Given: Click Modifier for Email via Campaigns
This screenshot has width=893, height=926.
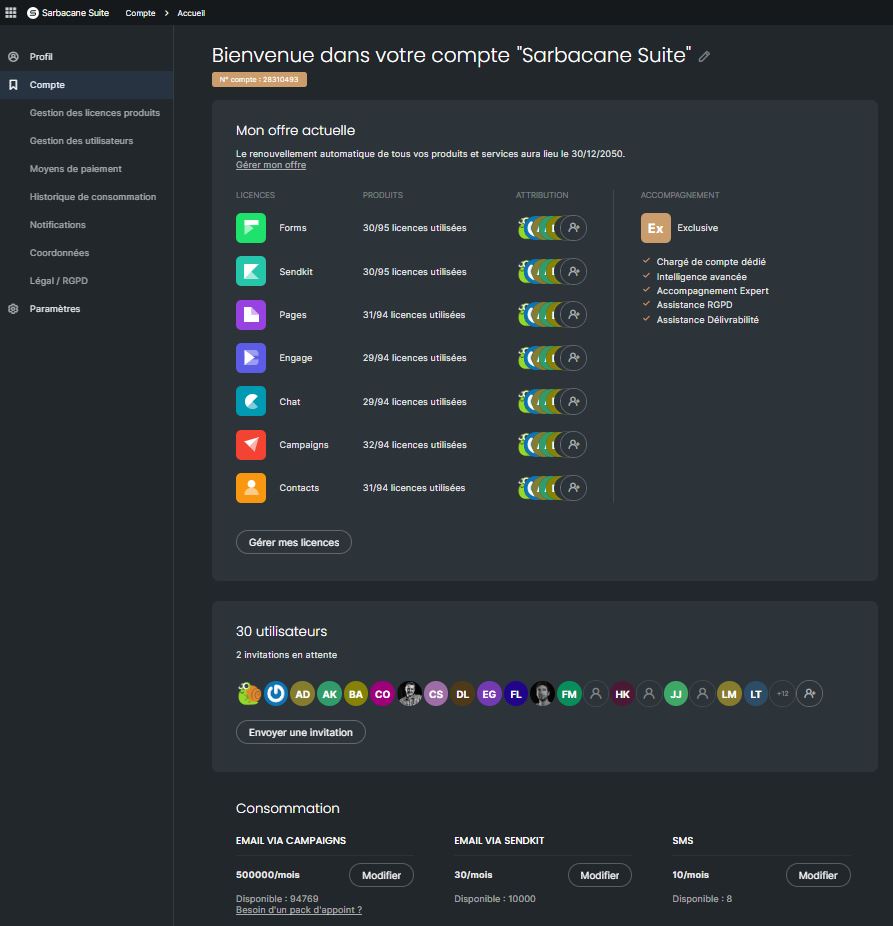Looking at the screenshot, I should [x=381, y=875].
